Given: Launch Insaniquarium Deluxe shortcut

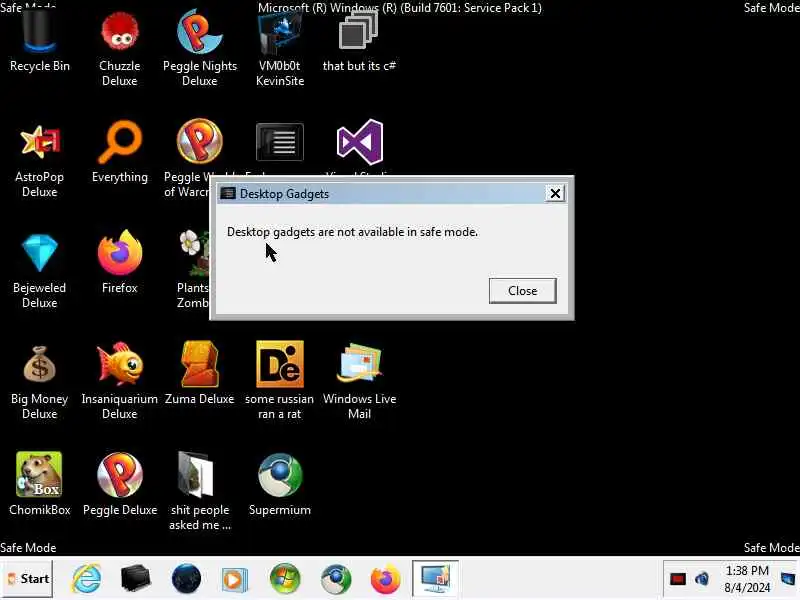Looking at the screenshot, I should point(119,380).
